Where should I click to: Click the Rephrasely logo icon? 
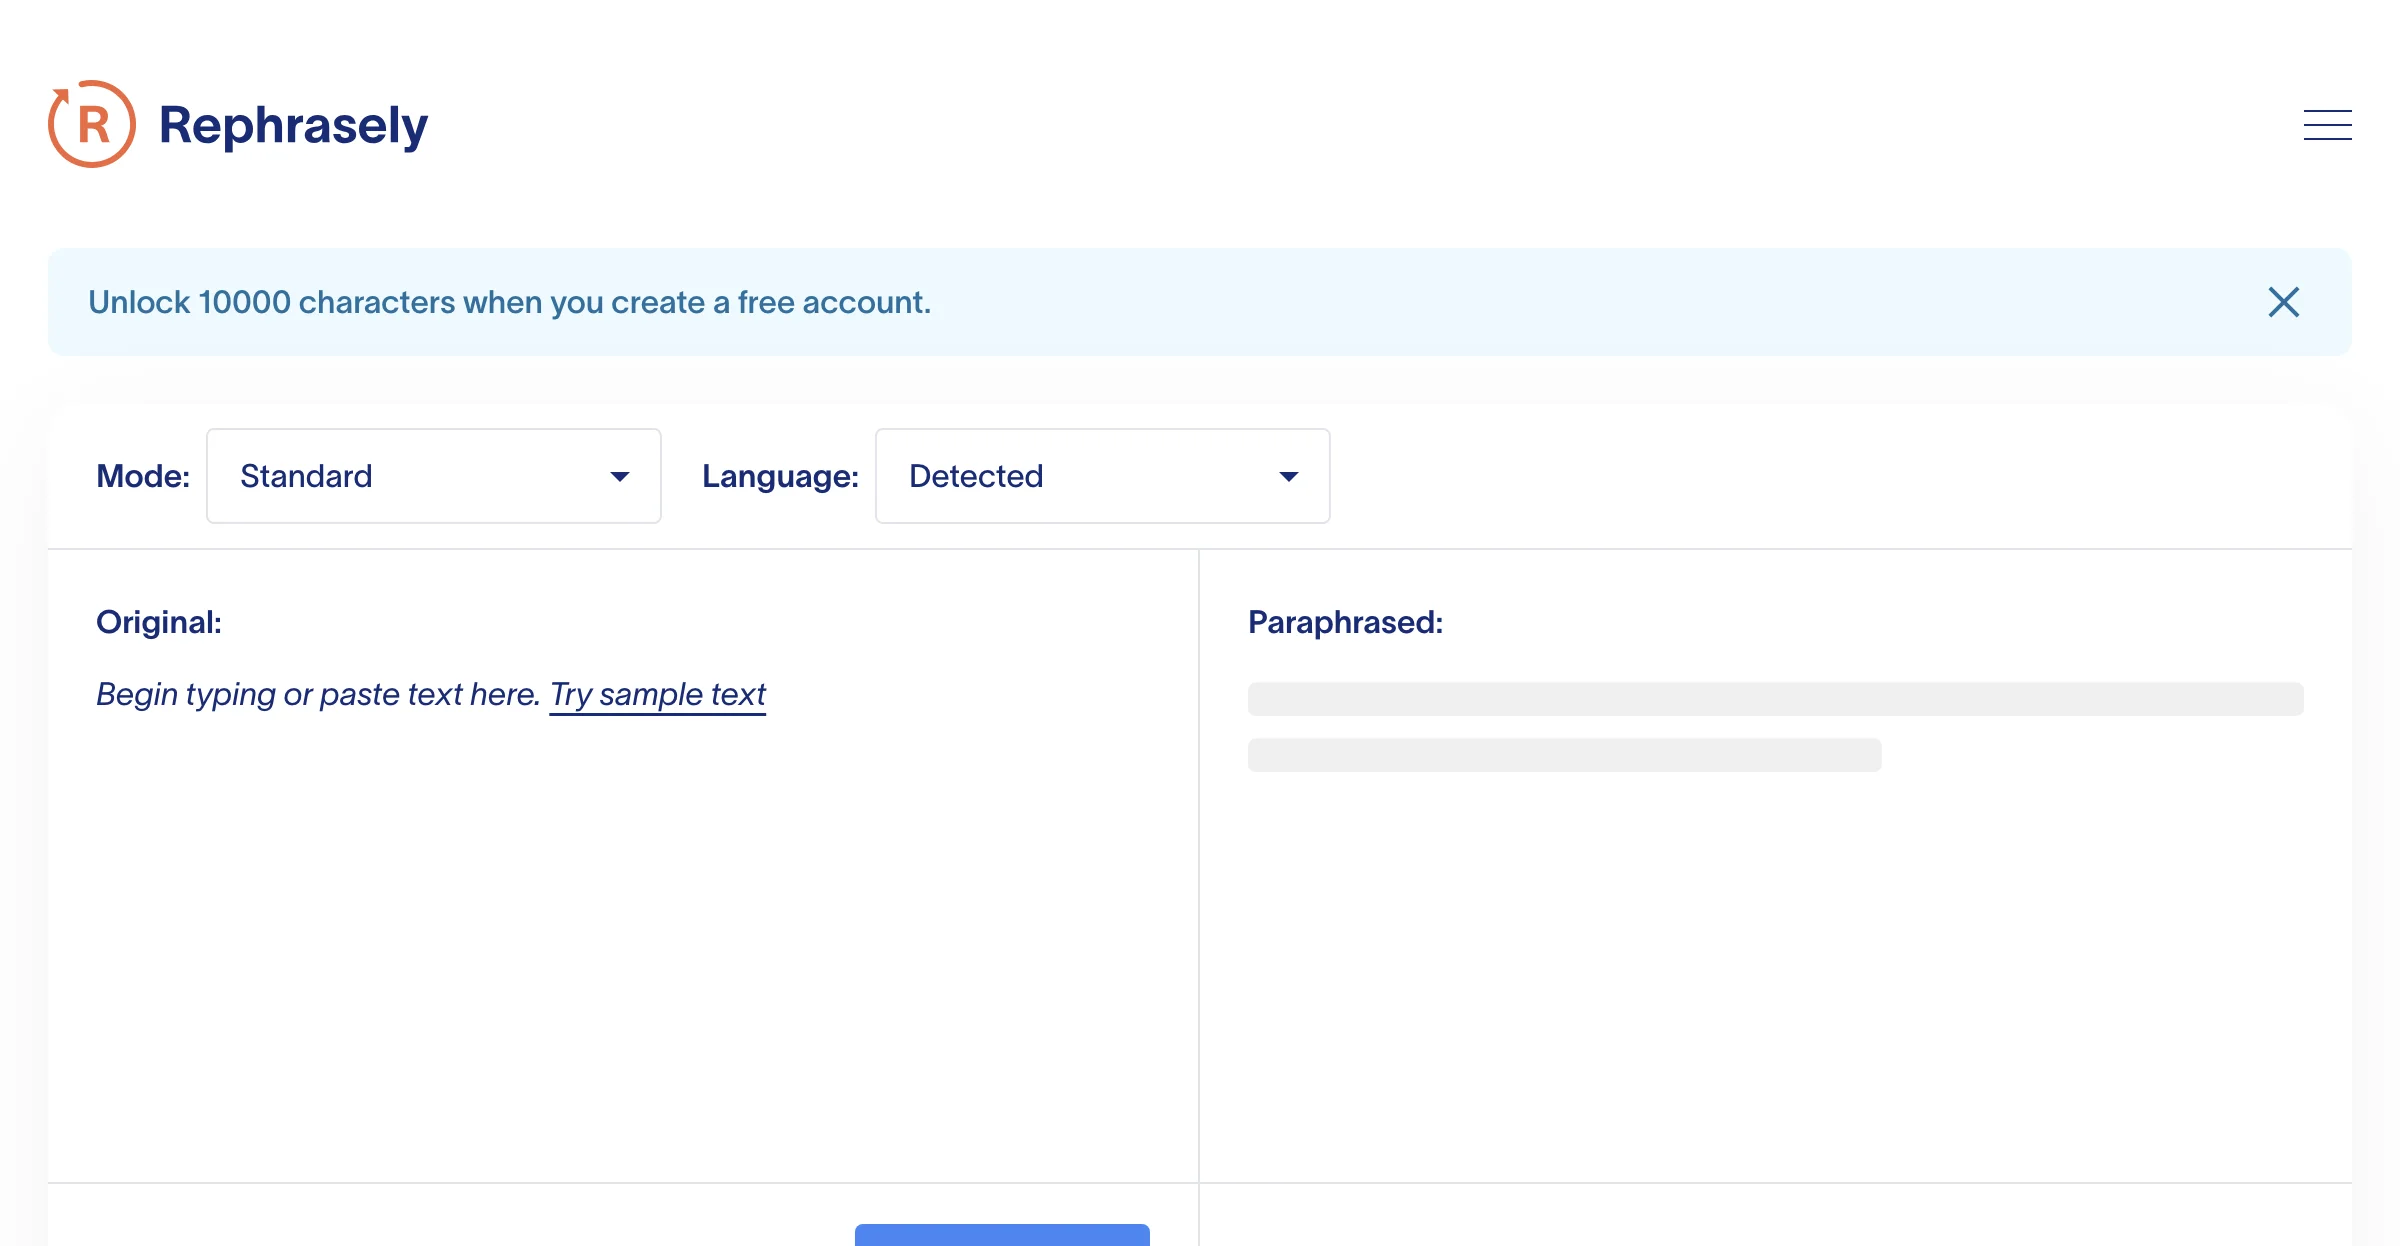92,124
